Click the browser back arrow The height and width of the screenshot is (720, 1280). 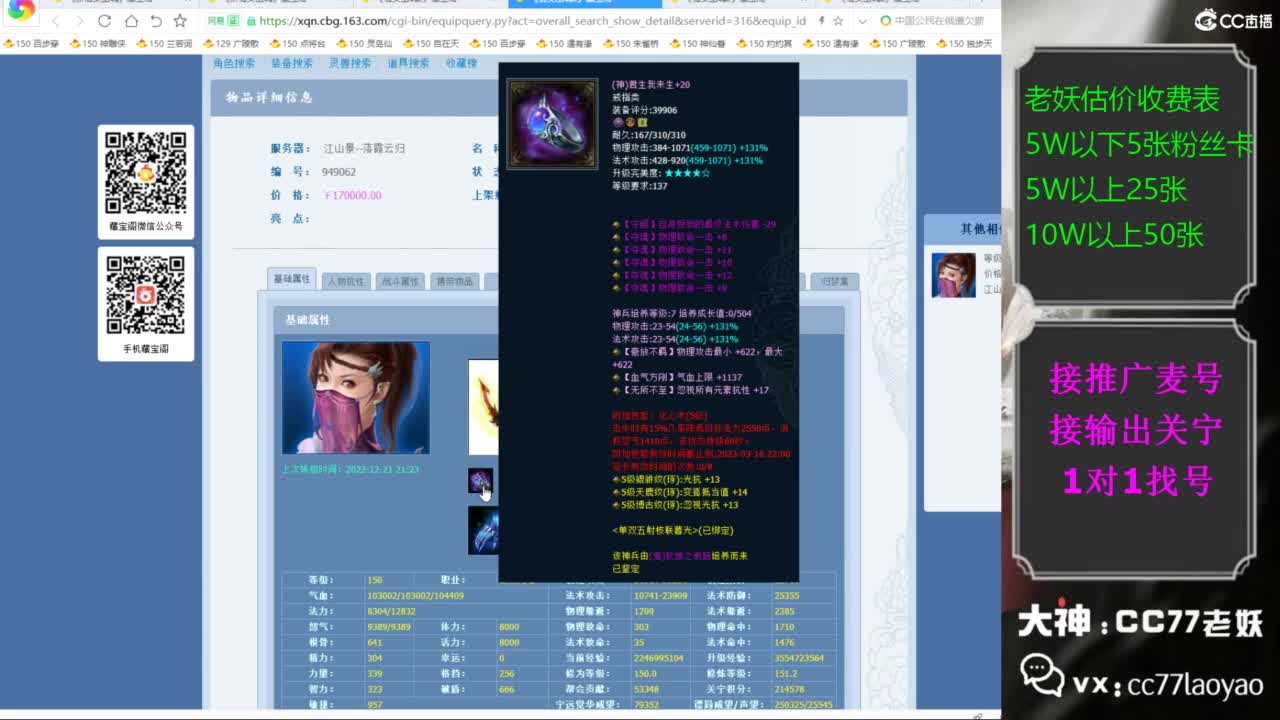[x=55, y=21]
